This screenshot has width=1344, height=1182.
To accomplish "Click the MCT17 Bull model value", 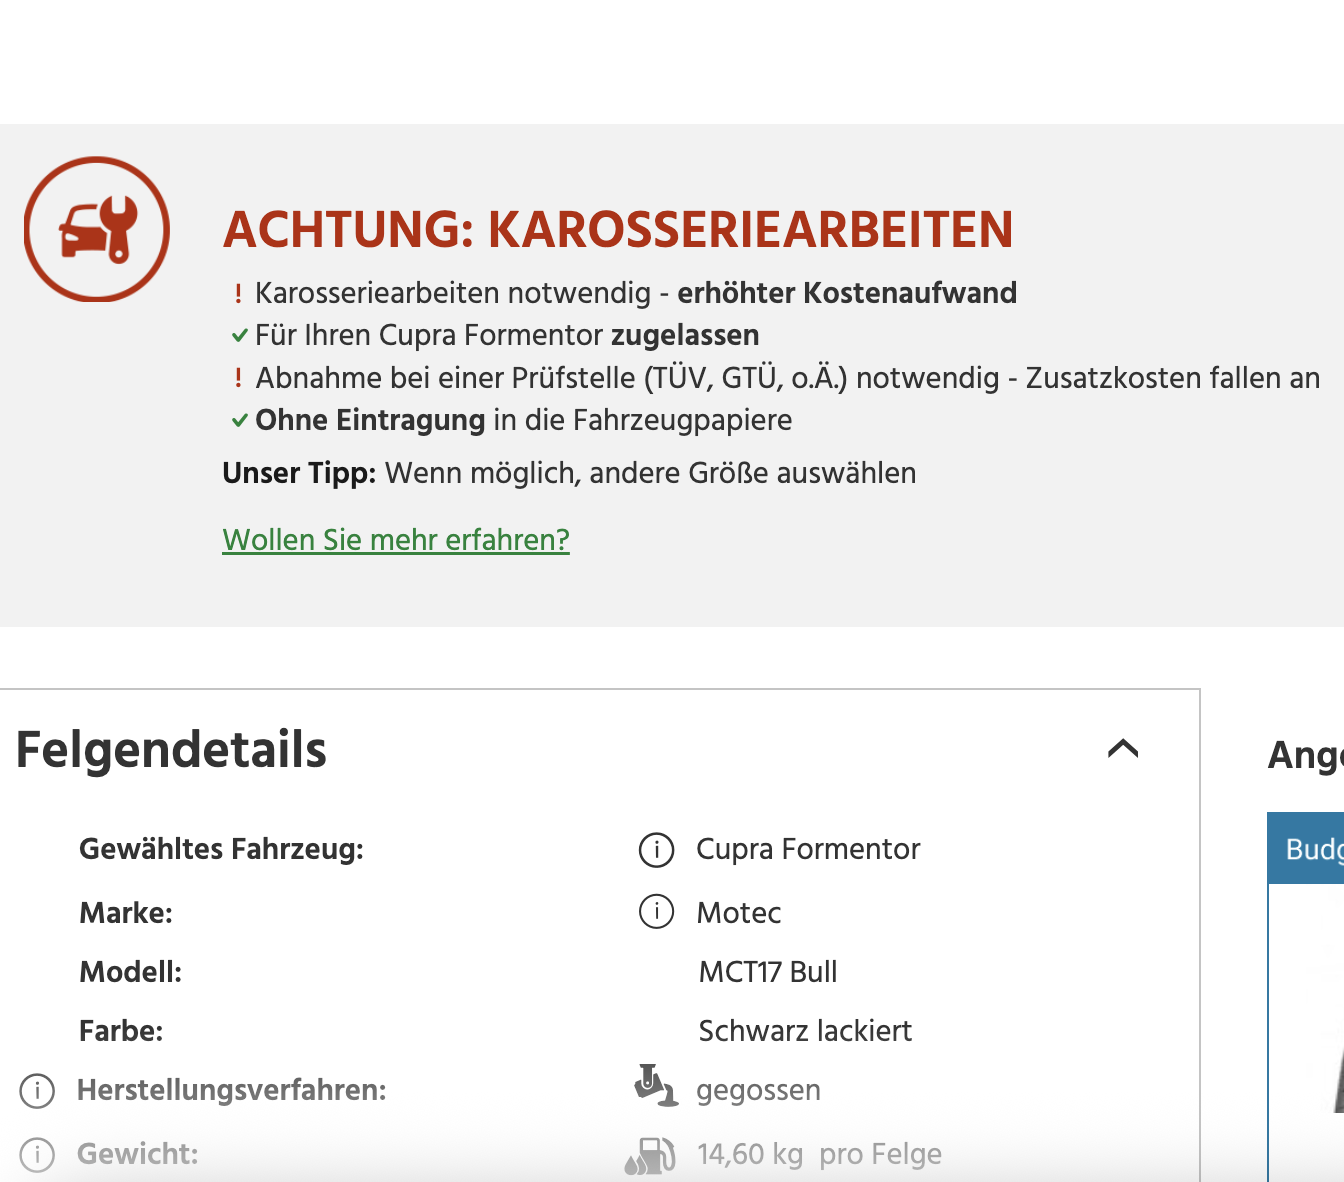I will pyautogui.click(x=768, y=972).
